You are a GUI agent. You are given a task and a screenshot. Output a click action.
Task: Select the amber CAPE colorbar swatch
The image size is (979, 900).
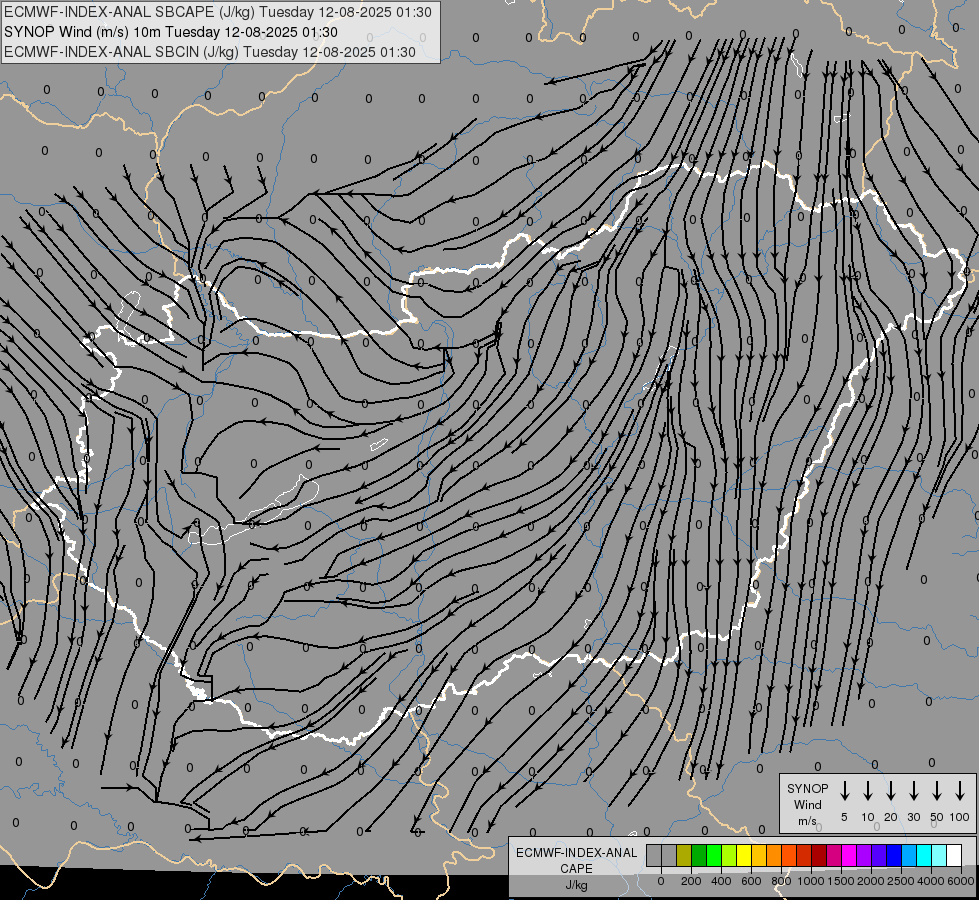759,855
